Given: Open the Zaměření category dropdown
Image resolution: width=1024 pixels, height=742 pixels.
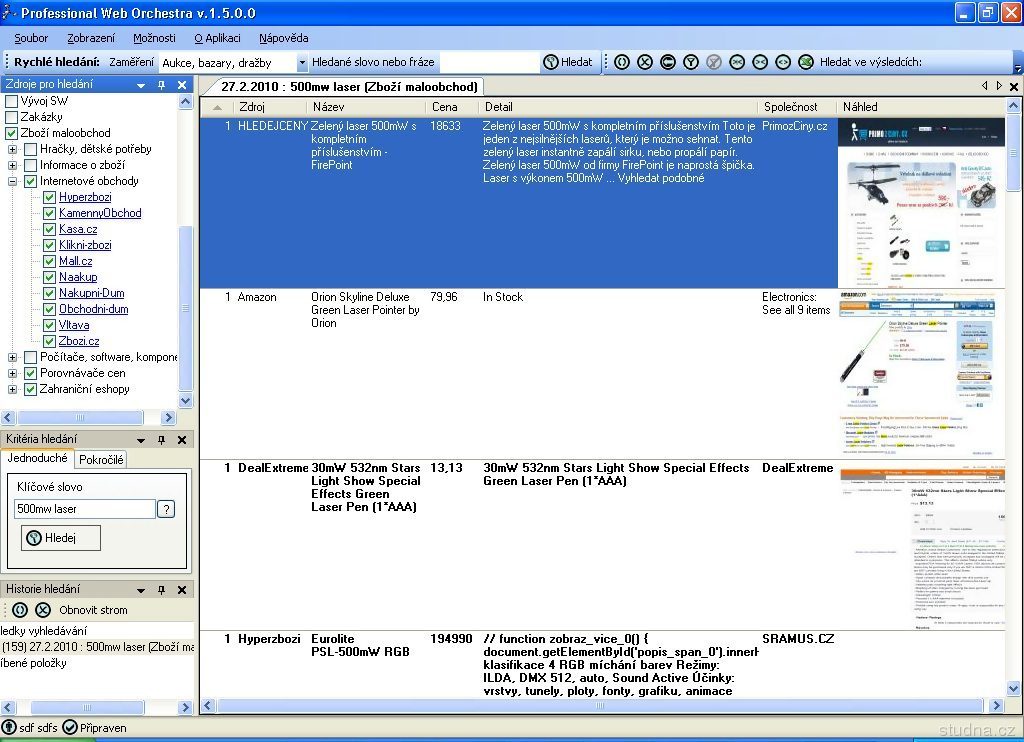Looking at the screenshot, I should click(302, 63).
